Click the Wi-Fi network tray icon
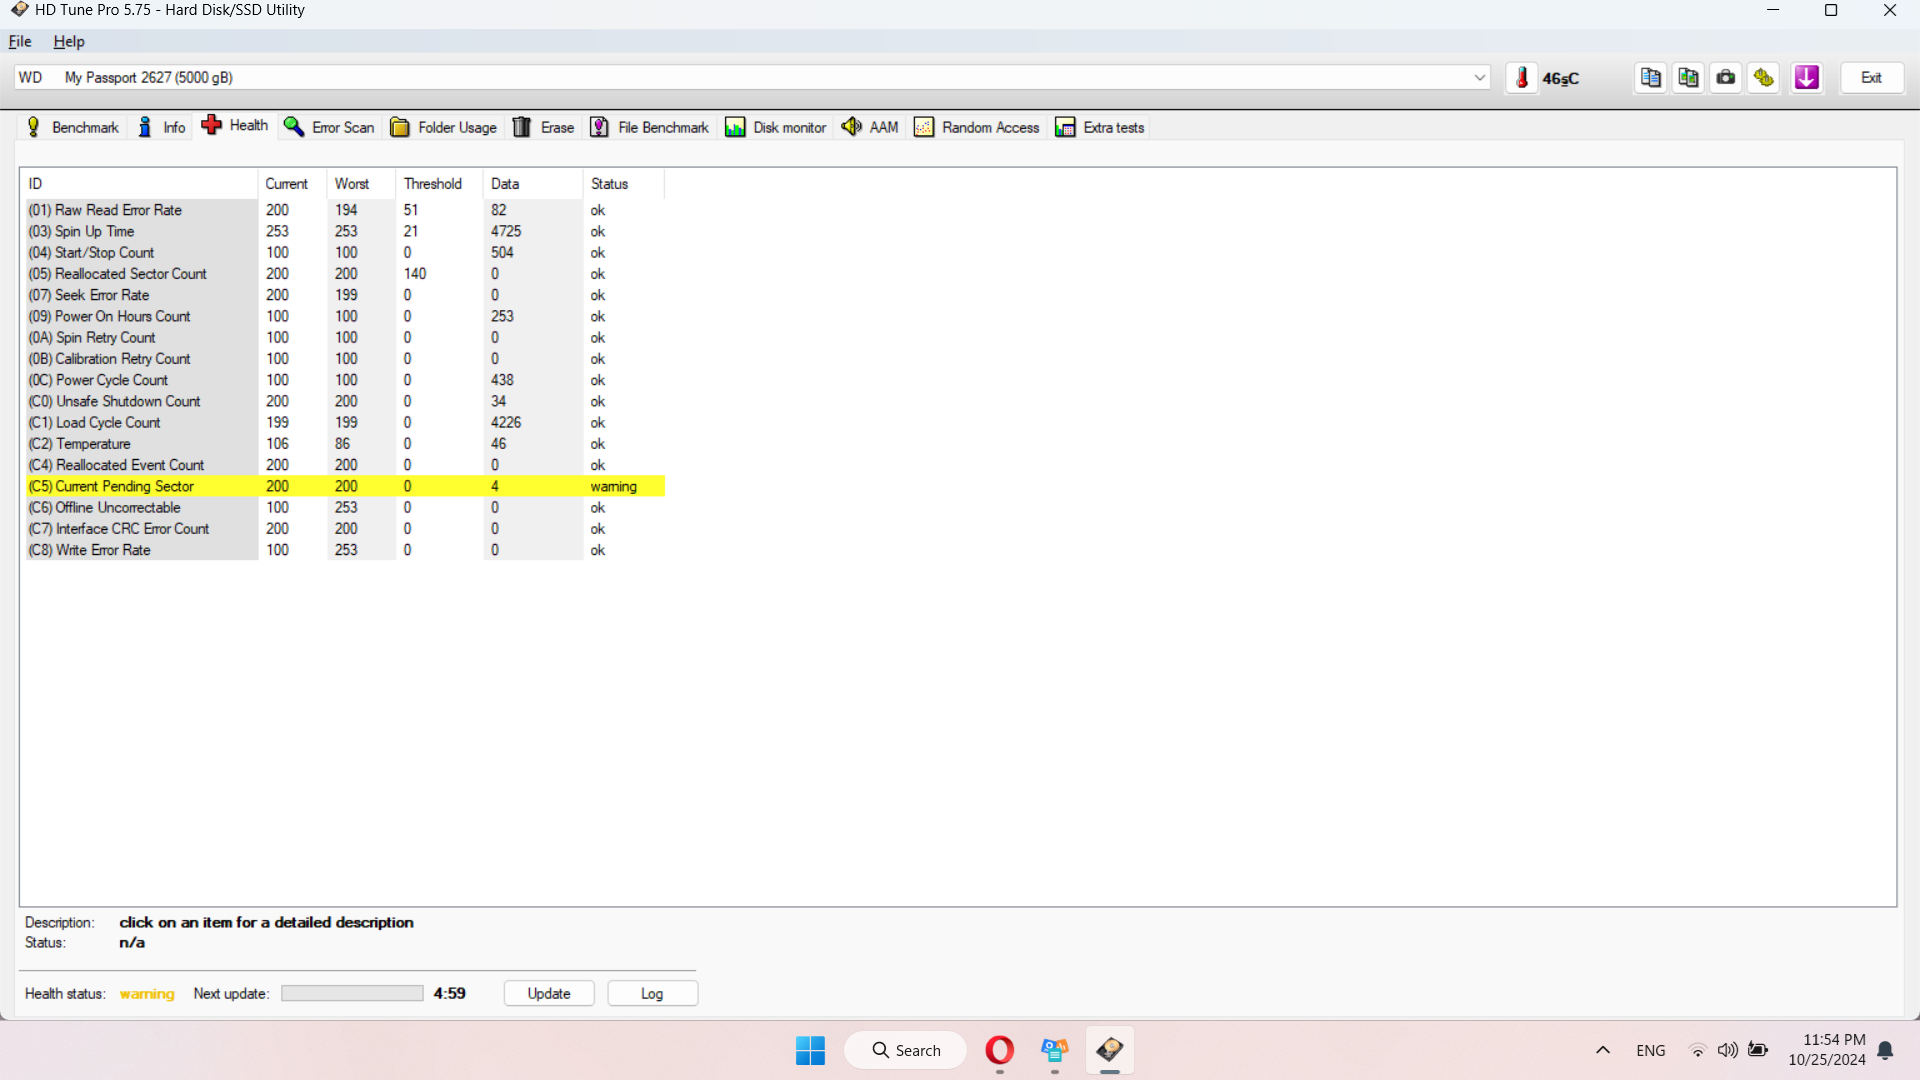Screen dimensions: 1920x1080 [x=1697, y=1050]
